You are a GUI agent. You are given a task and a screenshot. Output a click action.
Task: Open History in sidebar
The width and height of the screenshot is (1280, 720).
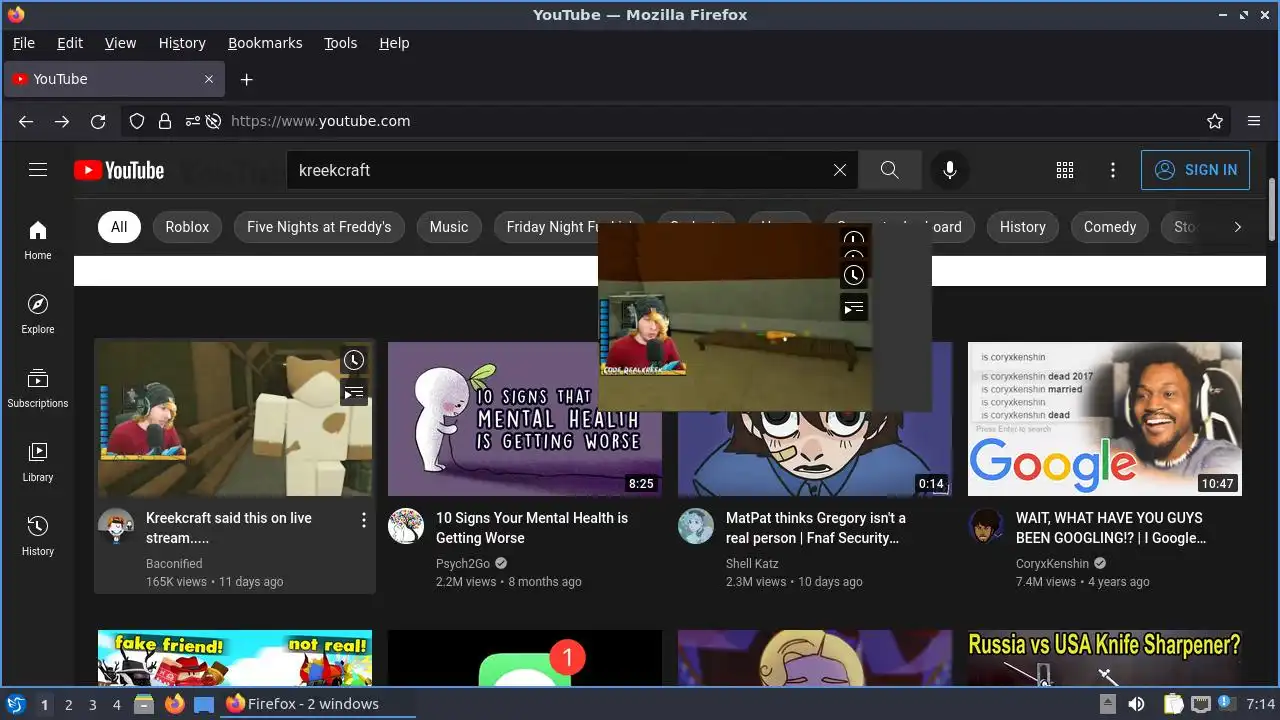point(38,536)
